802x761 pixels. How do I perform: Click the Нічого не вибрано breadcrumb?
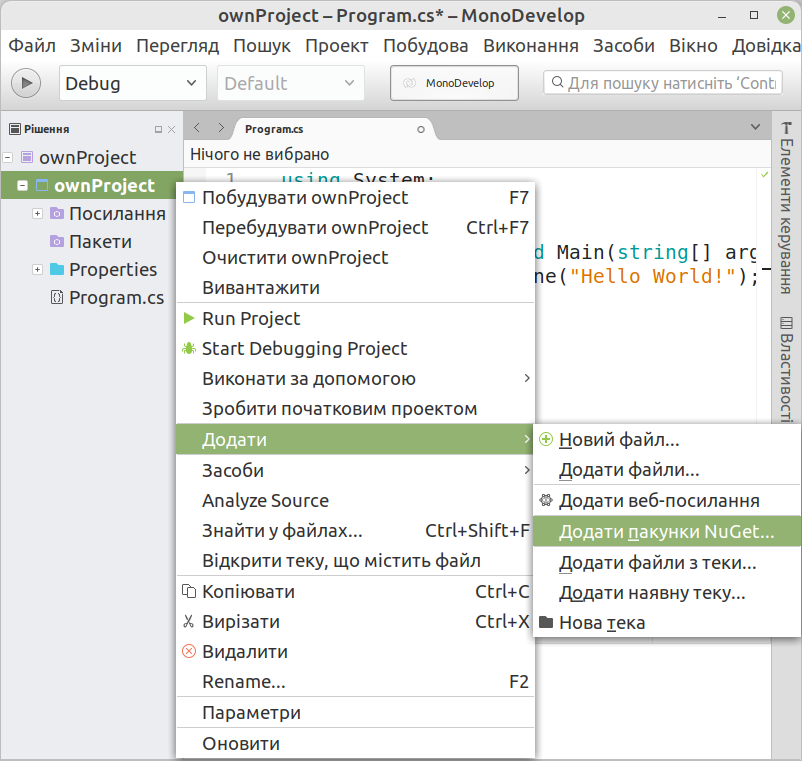(259, 154)
